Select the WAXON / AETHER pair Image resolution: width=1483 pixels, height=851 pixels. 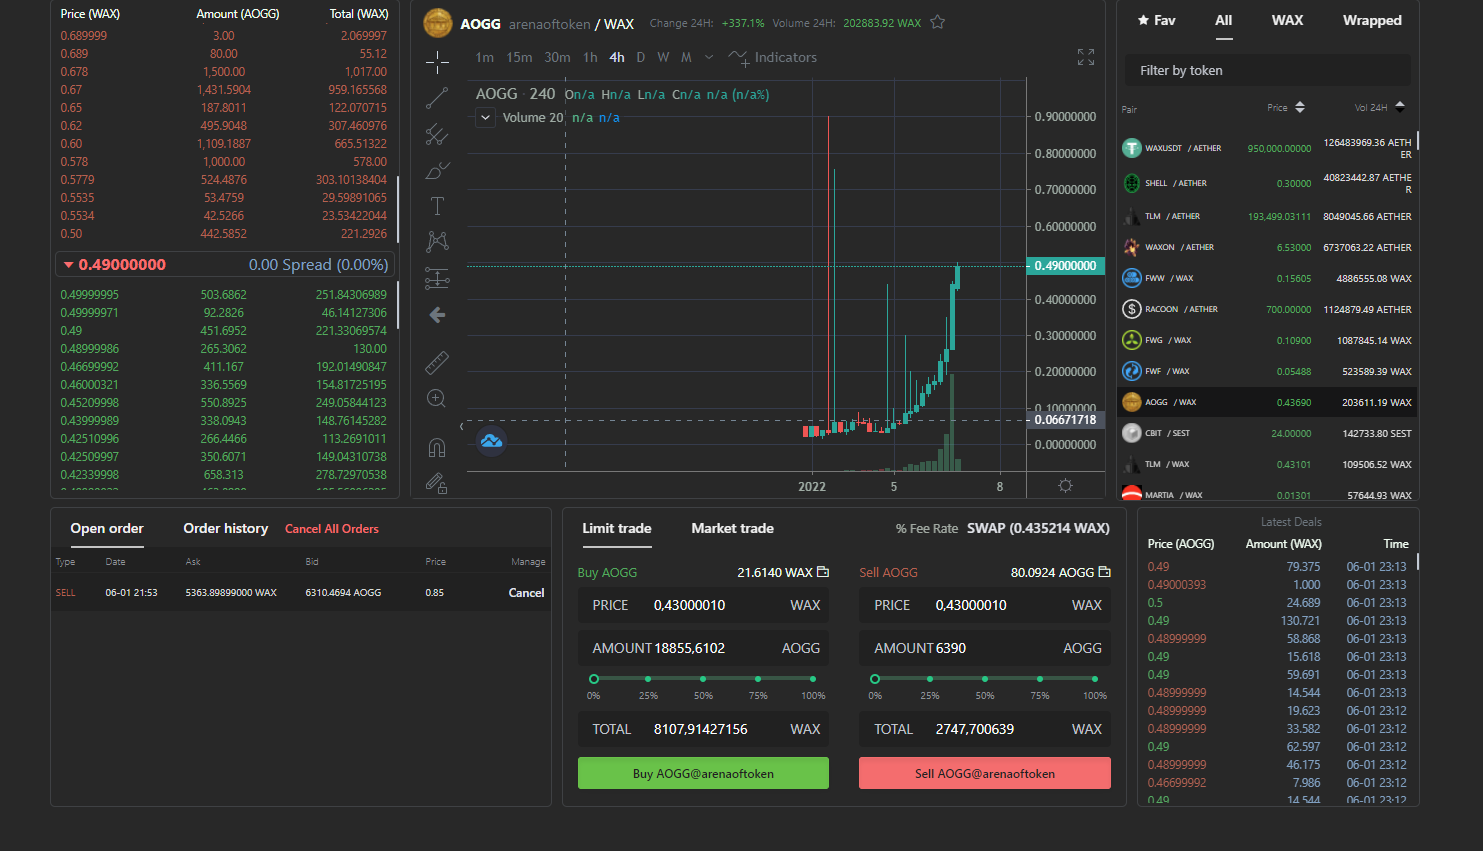coord(1268,247)
